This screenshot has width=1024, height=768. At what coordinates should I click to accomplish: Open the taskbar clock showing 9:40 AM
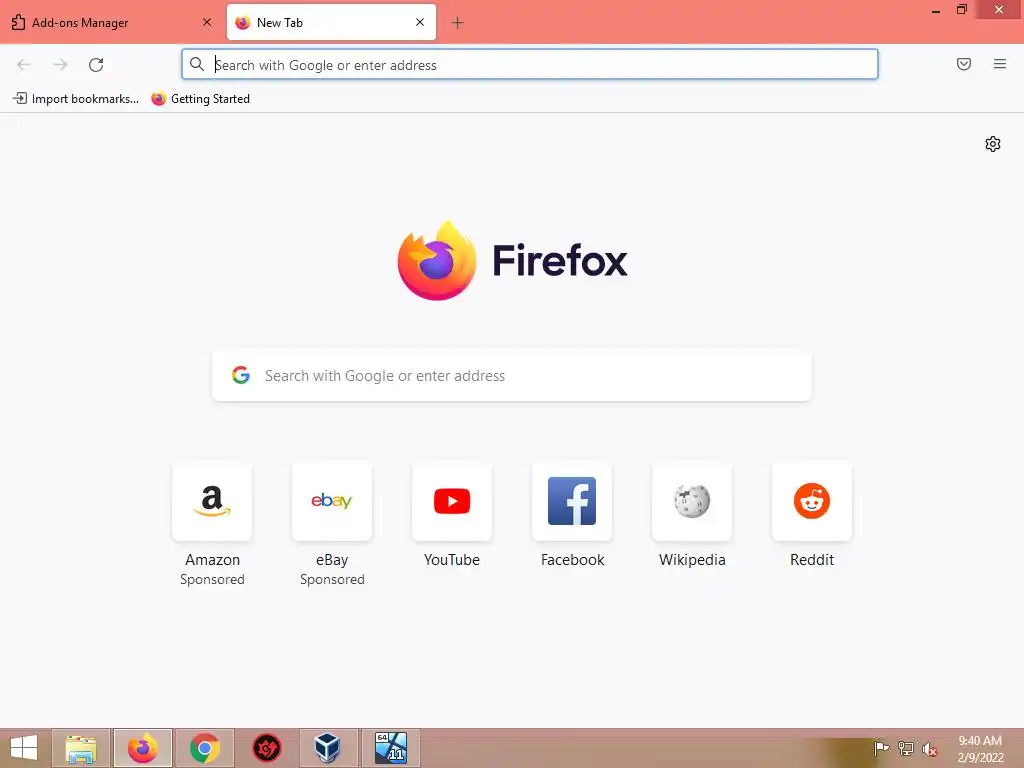pyautogui.click(x=980, y=749)
